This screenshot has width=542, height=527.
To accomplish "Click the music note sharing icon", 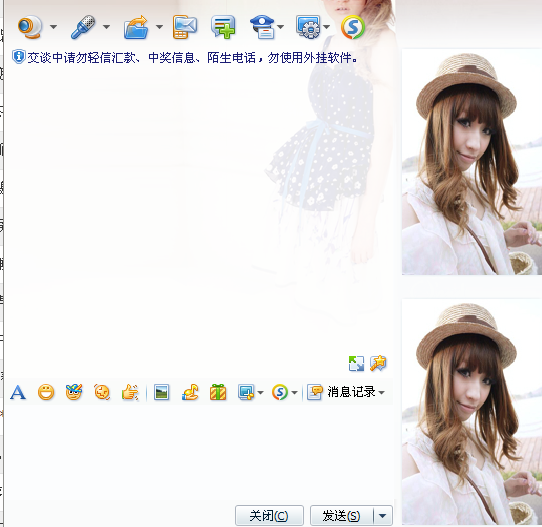I will [x=190, y=393].
